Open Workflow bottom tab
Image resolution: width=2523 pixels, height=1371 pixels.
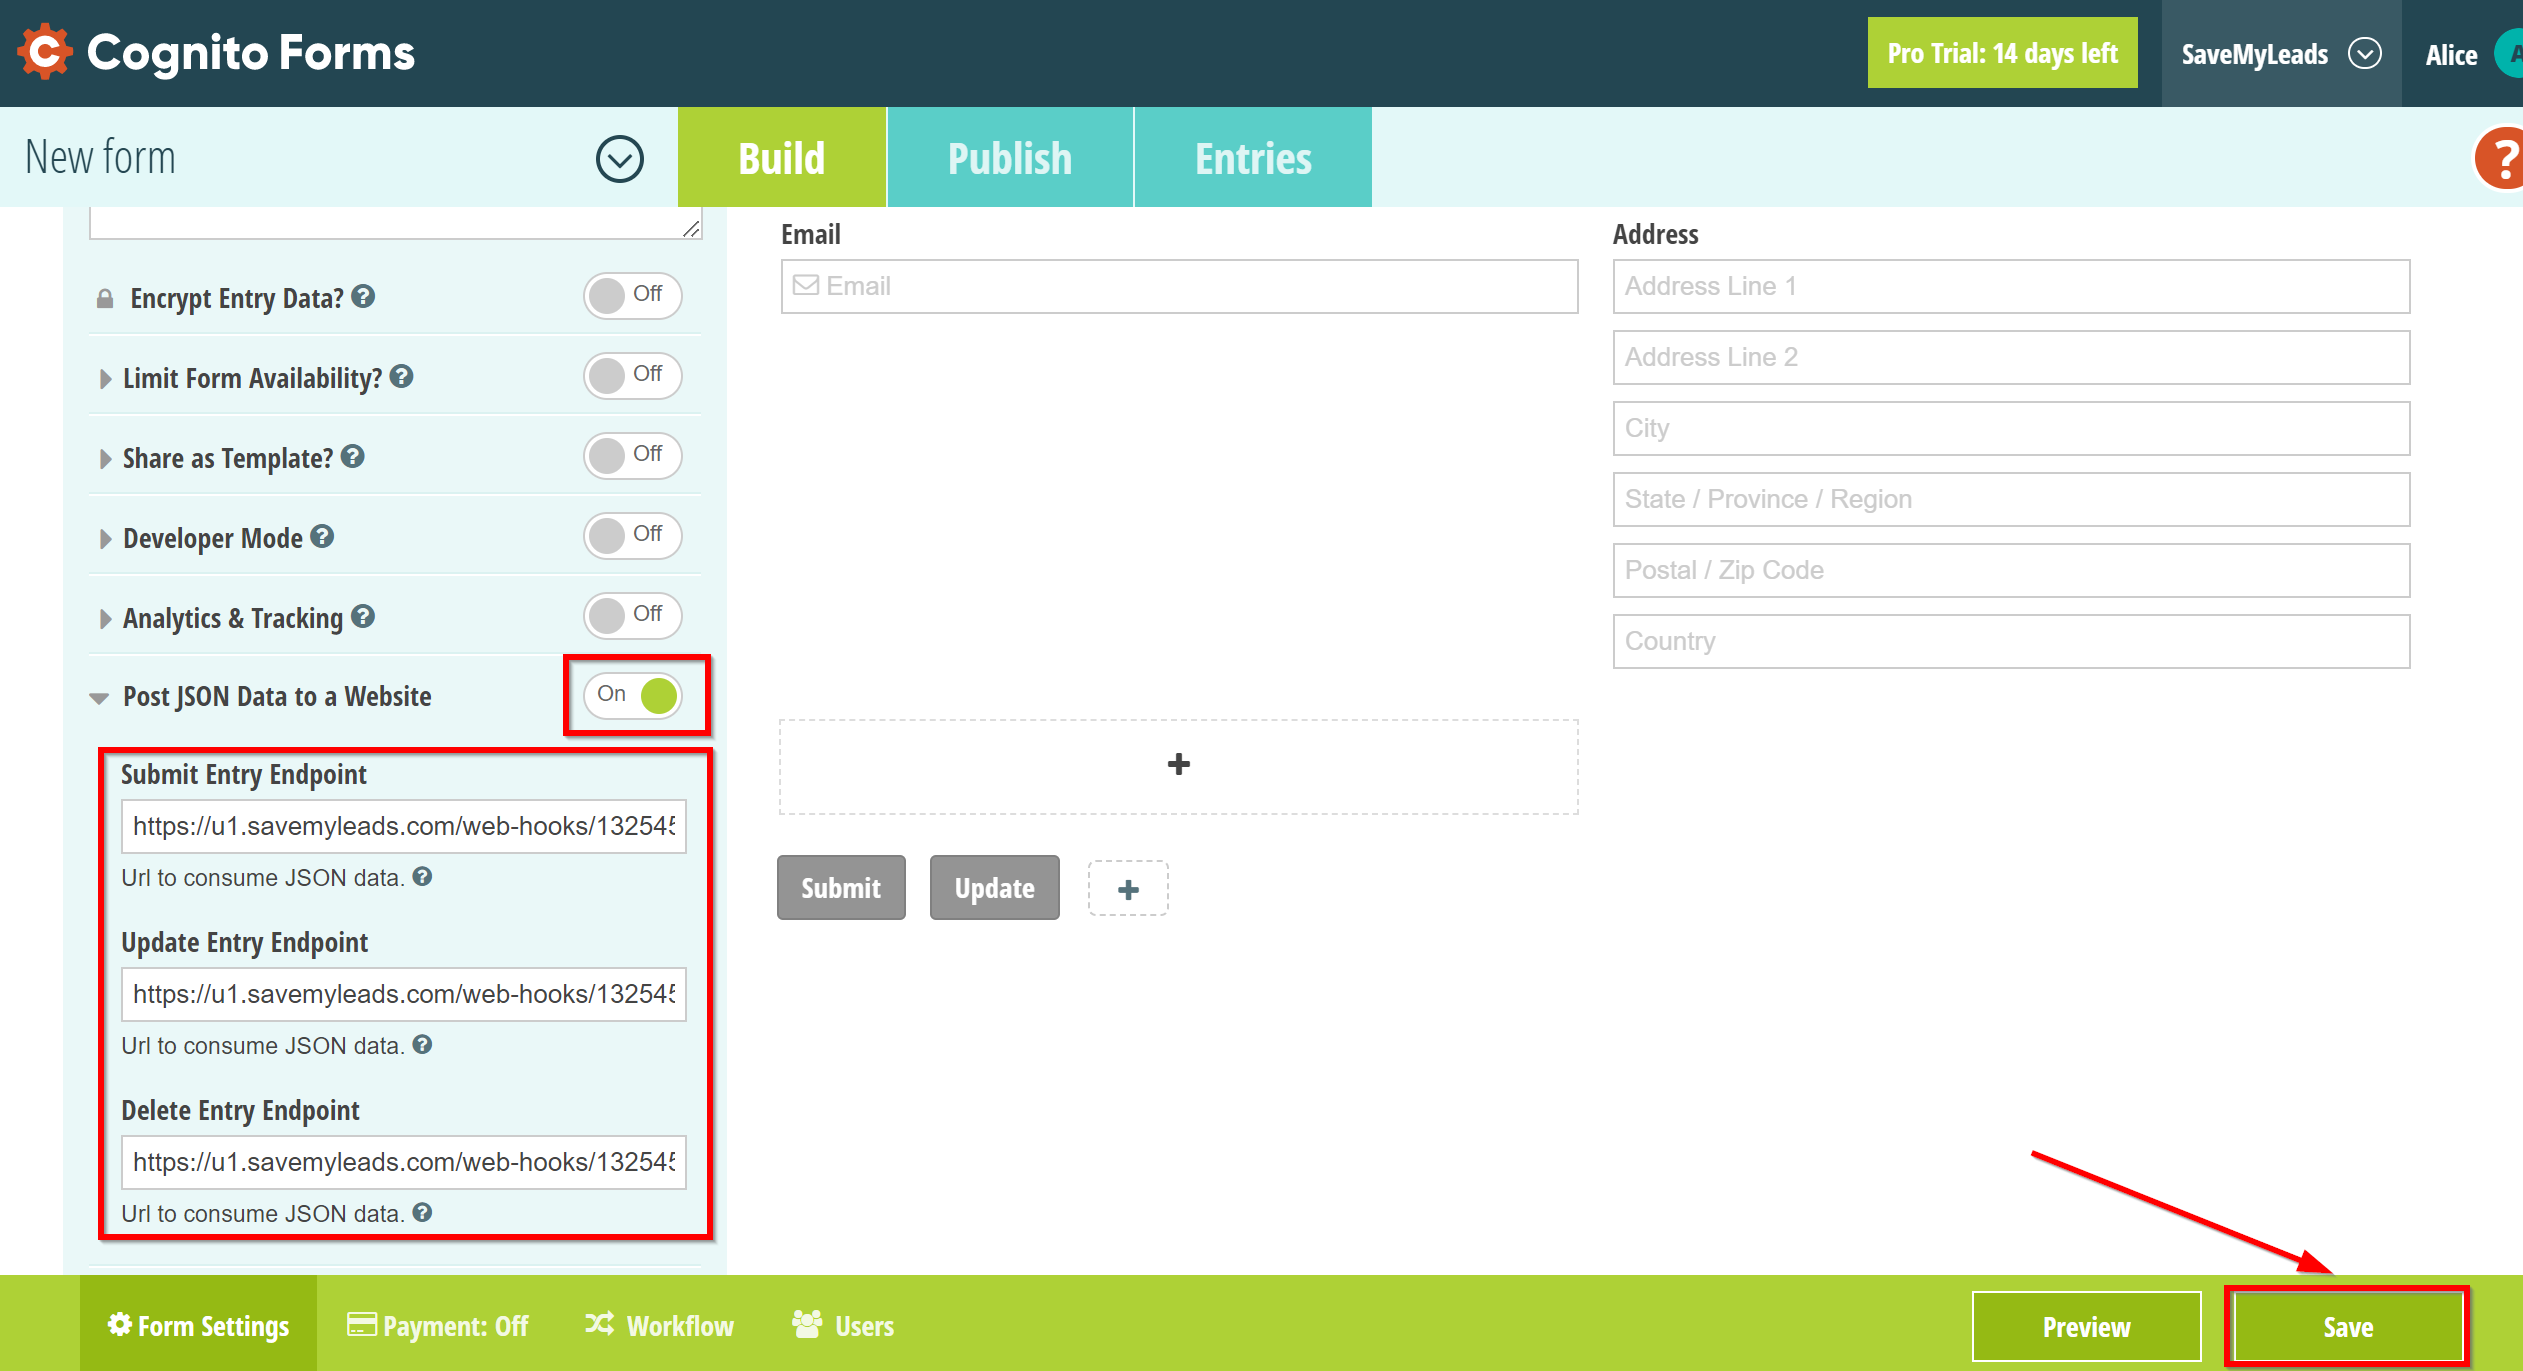[660, 1325]
